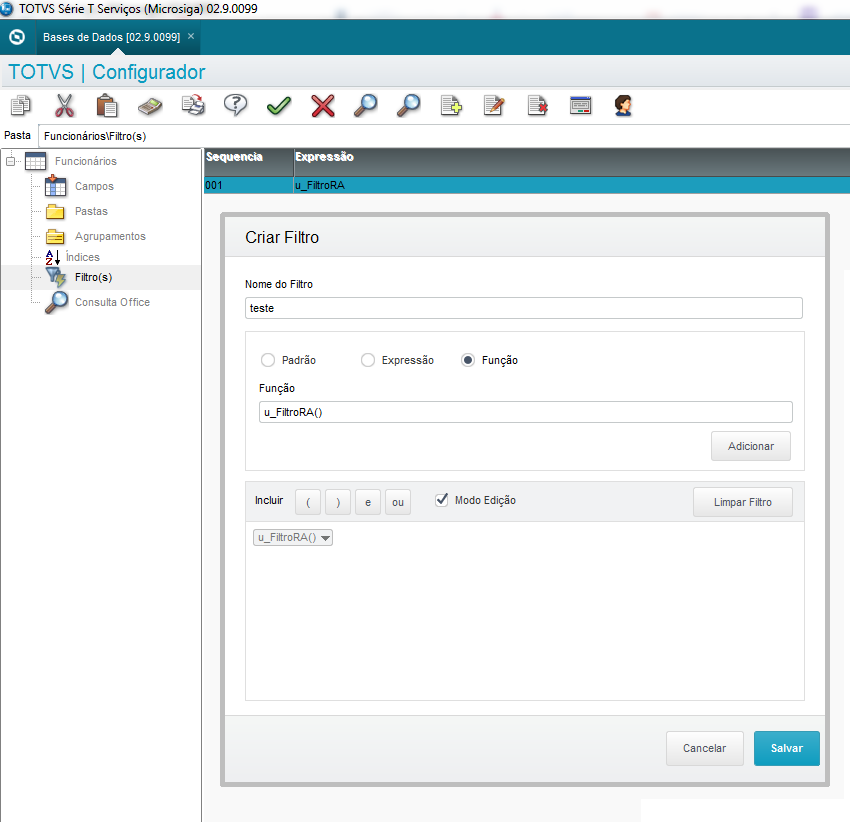
Task: Click the Expressão column header
Action: [572, 162]
